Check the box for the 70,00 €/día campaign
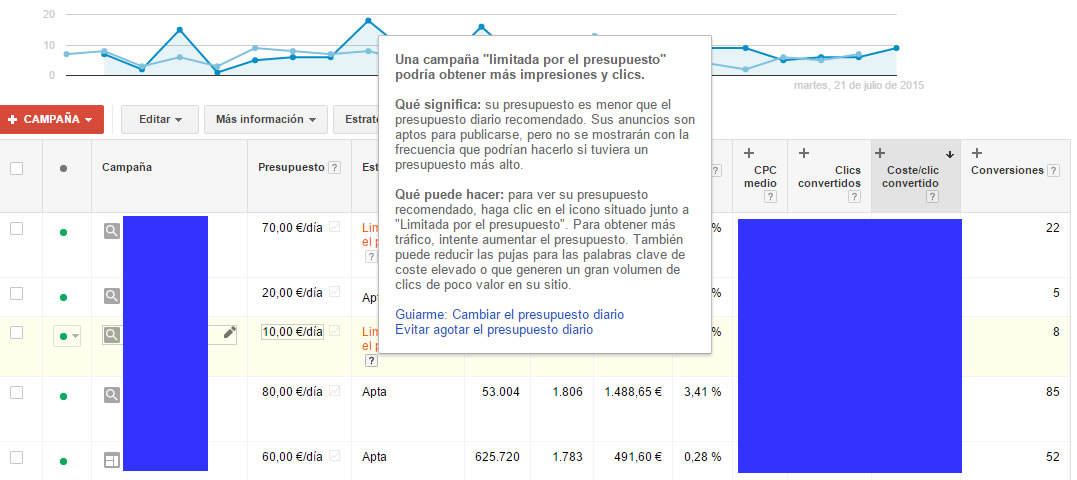This screenshot has height=480, width=1077. click(16, 229)
